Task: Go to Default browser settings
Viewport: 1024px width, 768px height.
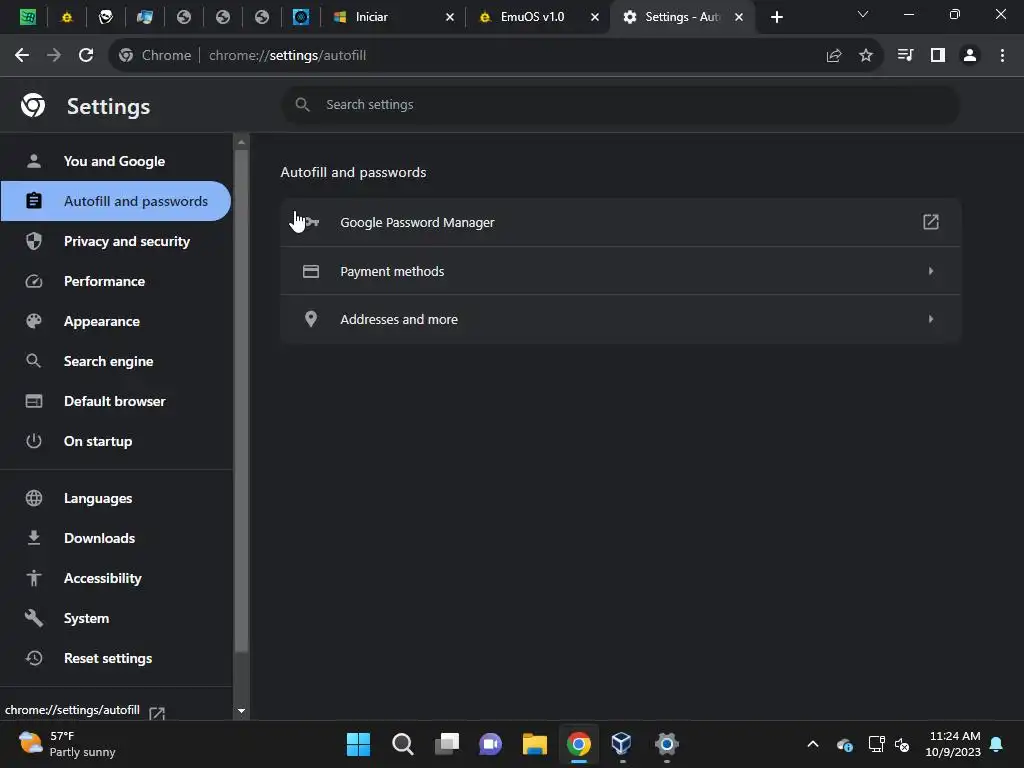Action: pos(116,401)
